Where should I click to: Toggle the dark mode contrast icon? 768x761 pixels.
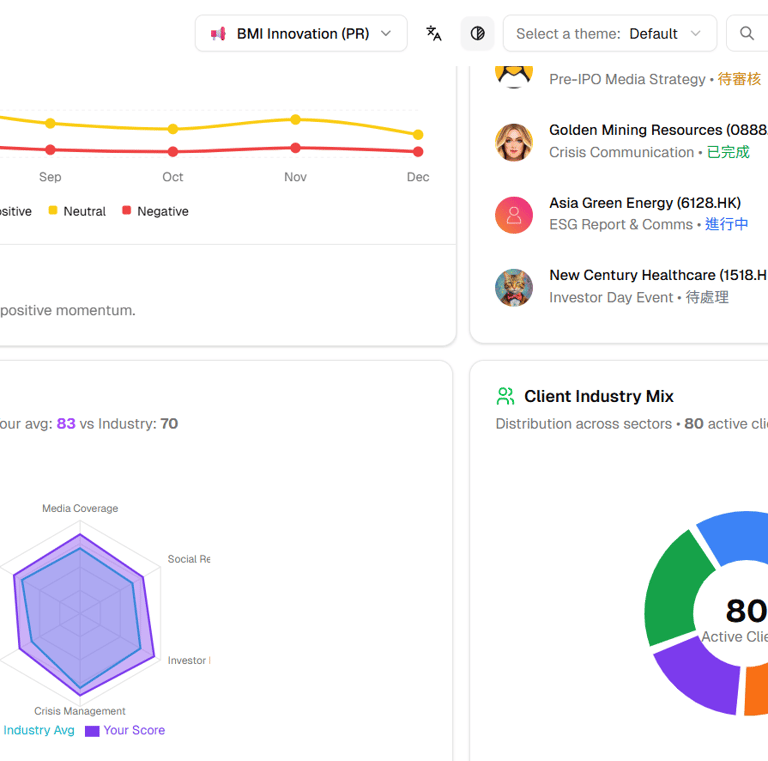(x=477, y=33)
